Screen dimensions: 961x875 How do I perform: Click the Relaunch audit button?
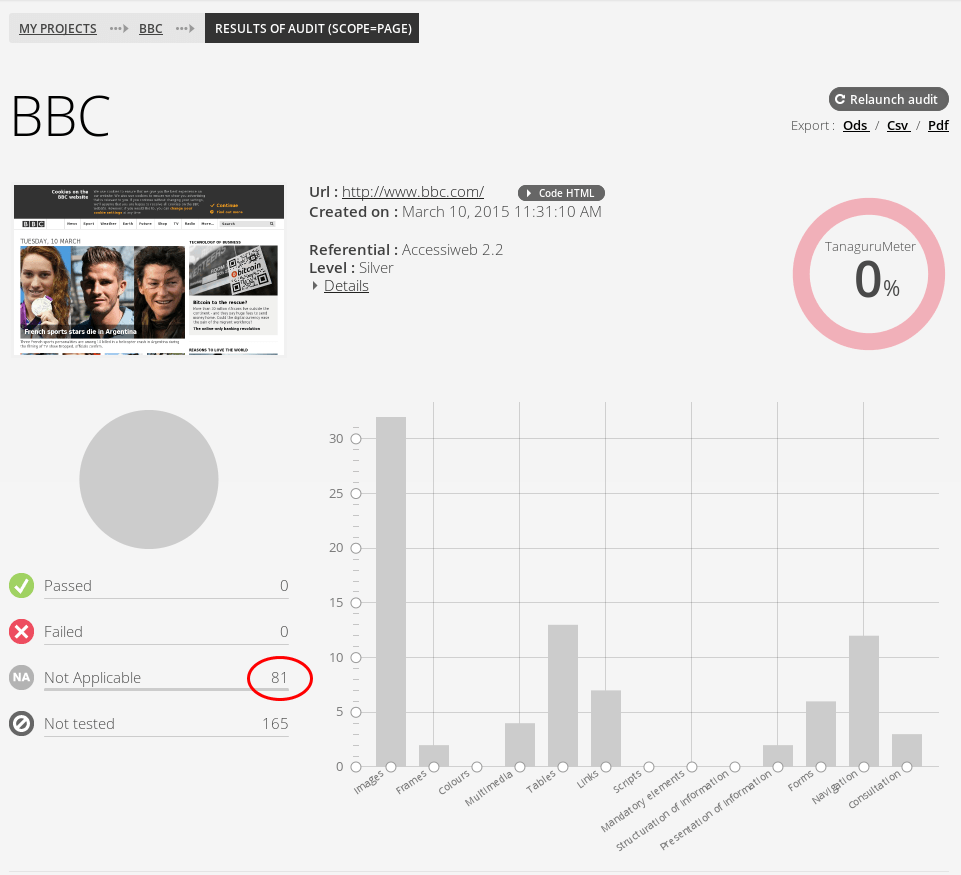coord(888,99)
